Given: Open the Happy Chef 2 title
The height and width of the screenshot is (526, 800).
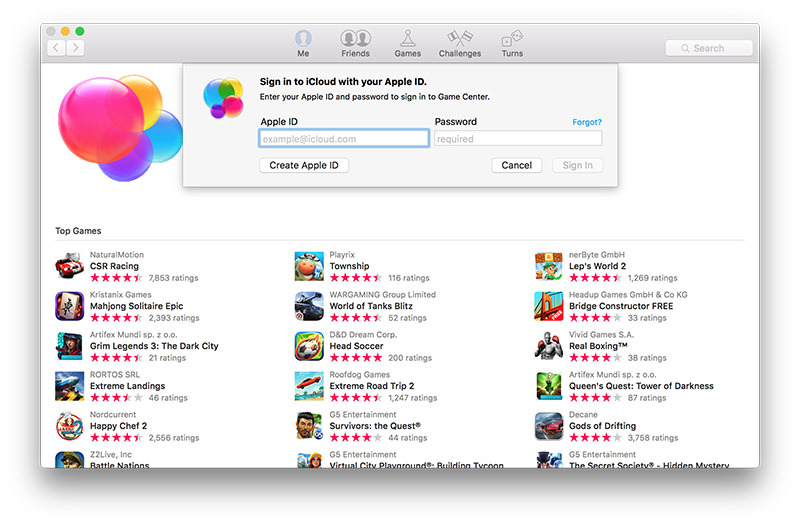Looking at the screenshot, I should tap(118, 426).
